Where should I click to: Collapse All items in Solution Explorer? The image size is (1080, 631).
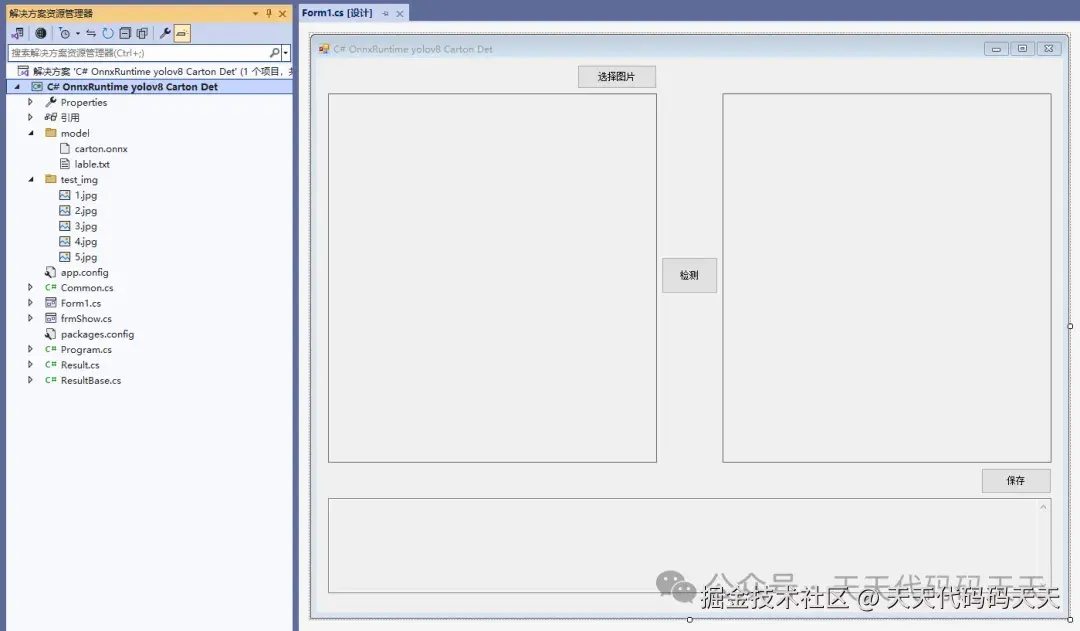tap(123, 33)
